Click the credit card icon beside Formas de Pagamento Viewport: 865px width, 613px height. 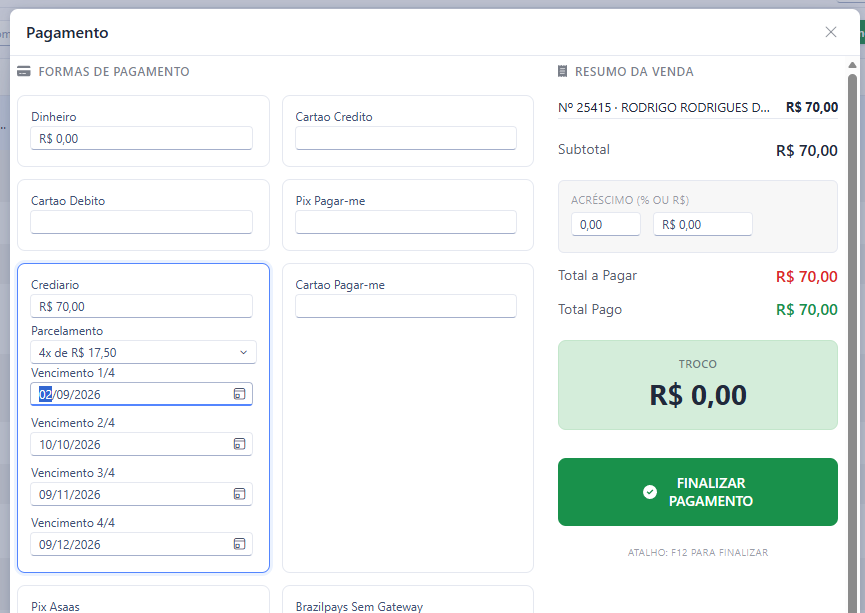tap(24, 71)
